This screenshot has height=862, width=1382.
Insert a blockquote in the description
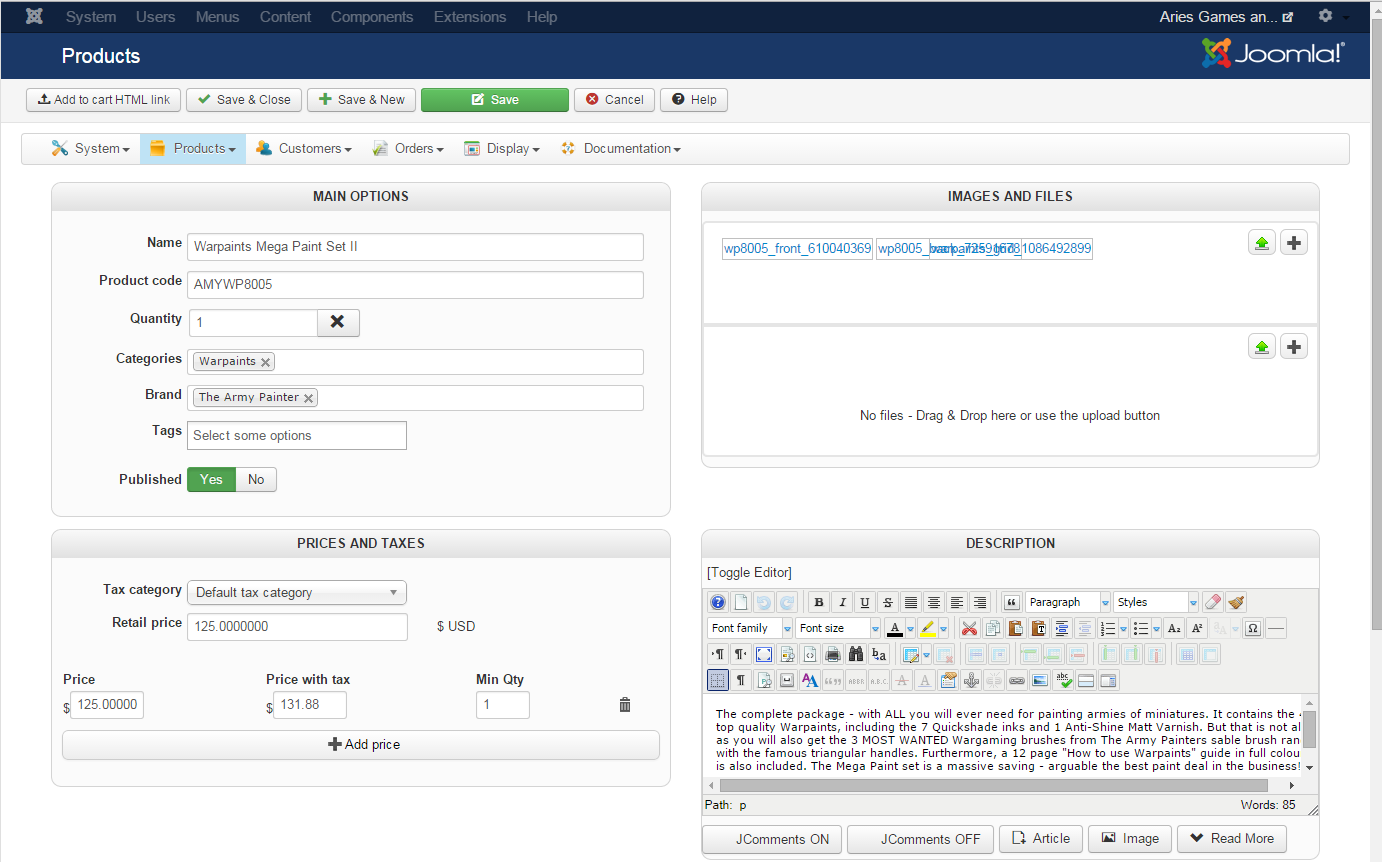(x=1012, y=602)
